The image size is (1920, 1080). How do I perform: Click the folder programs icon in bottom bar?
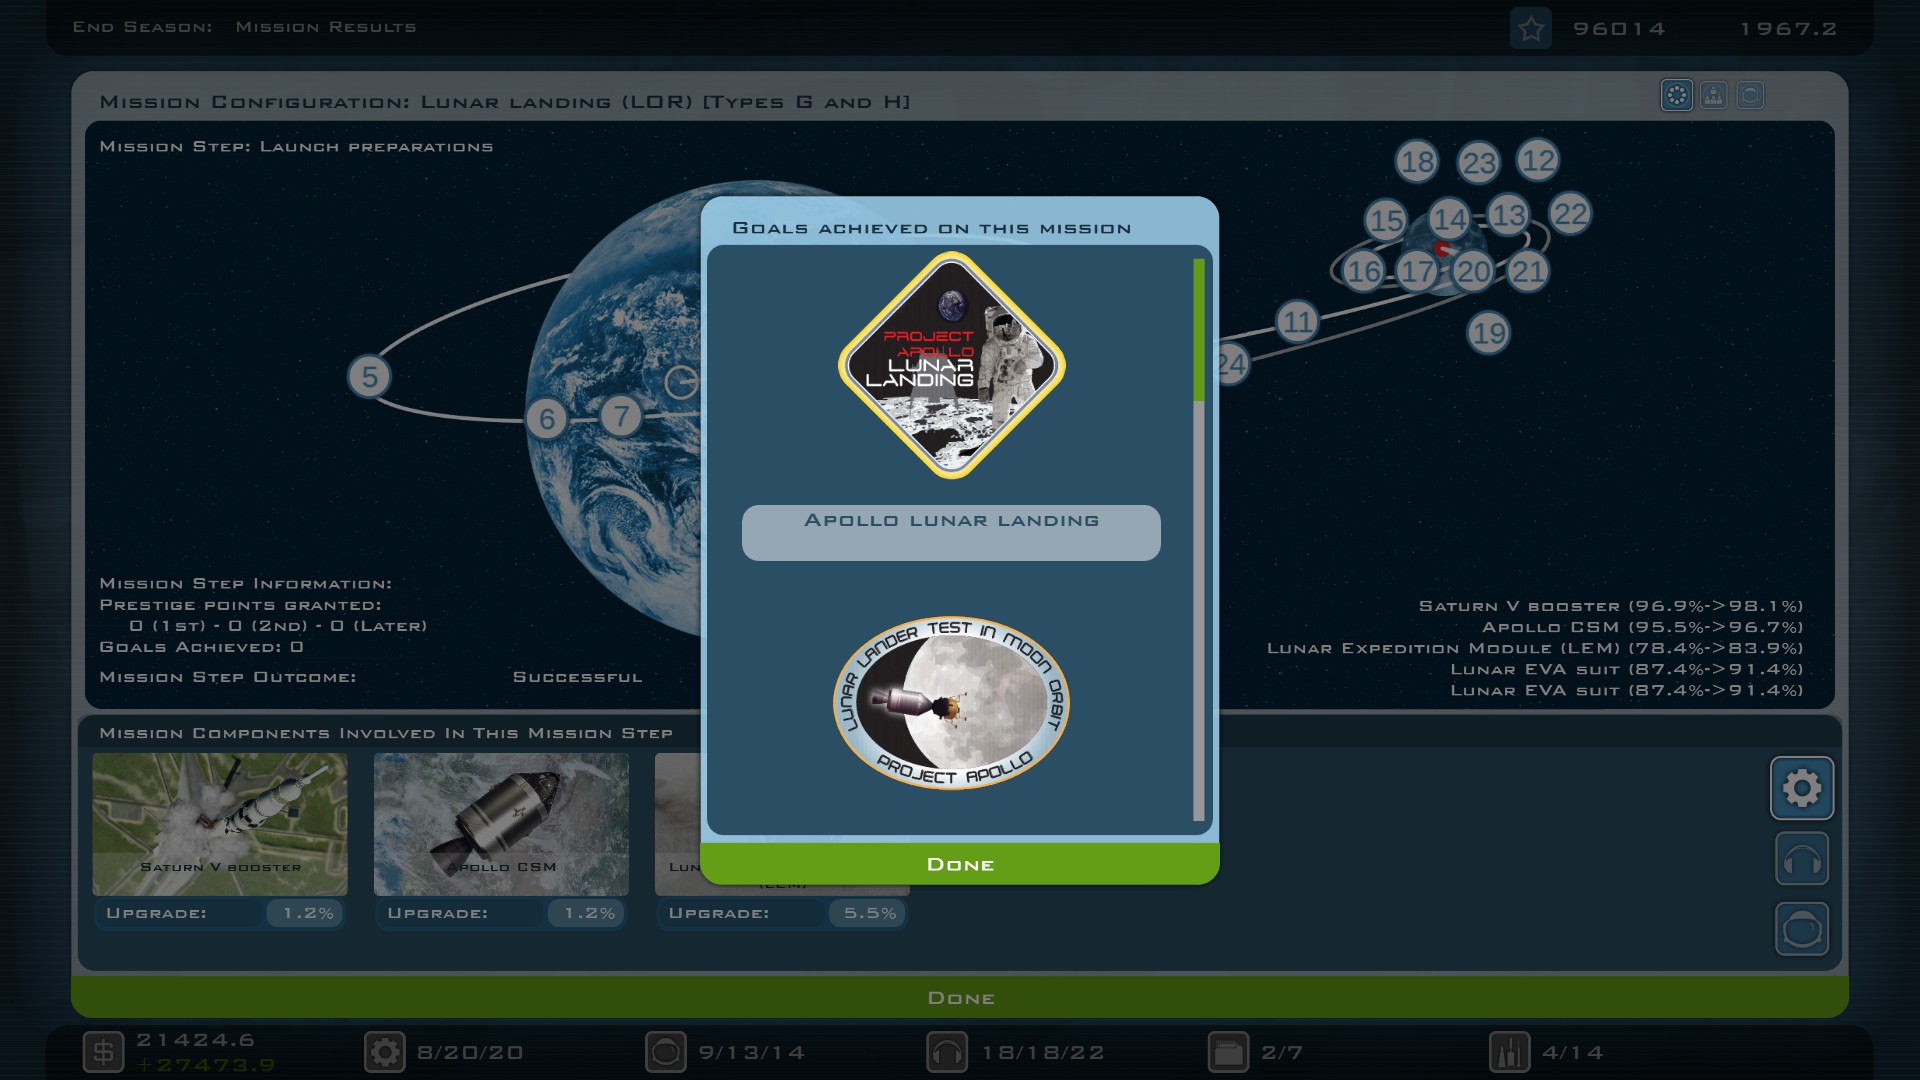1228,1052
